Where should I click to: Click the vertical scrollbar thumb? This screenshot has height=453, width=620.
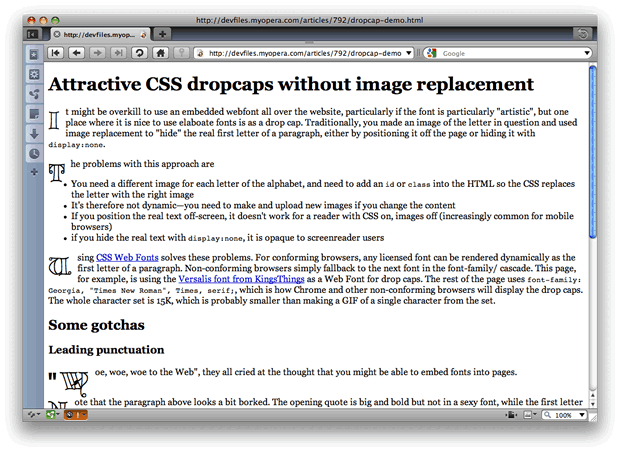tap(592, 152)
